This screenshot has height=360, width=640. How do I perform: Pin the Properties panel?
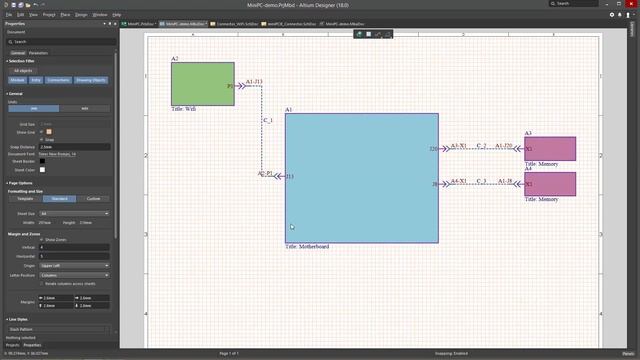tap(110, 24)
